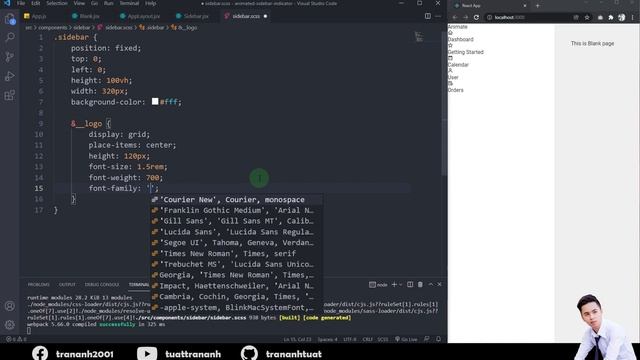Kill the terminal with the trash icon
Image resolution: width=640 pixels, height=360 pixels.
420,284
